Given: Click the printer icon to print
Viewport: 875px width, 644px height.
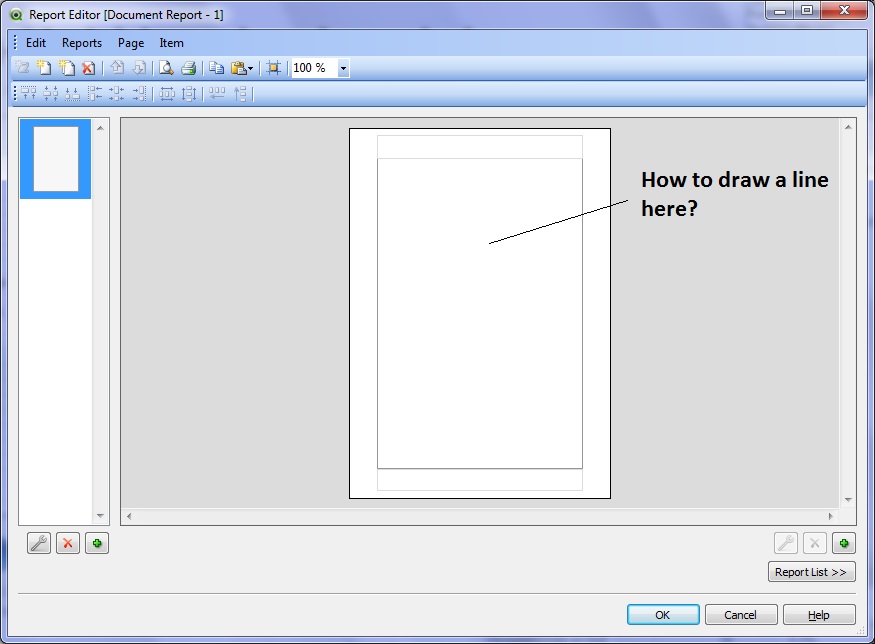Looking at the screenshot, I should pyautogui.click(x=189, y=68).
